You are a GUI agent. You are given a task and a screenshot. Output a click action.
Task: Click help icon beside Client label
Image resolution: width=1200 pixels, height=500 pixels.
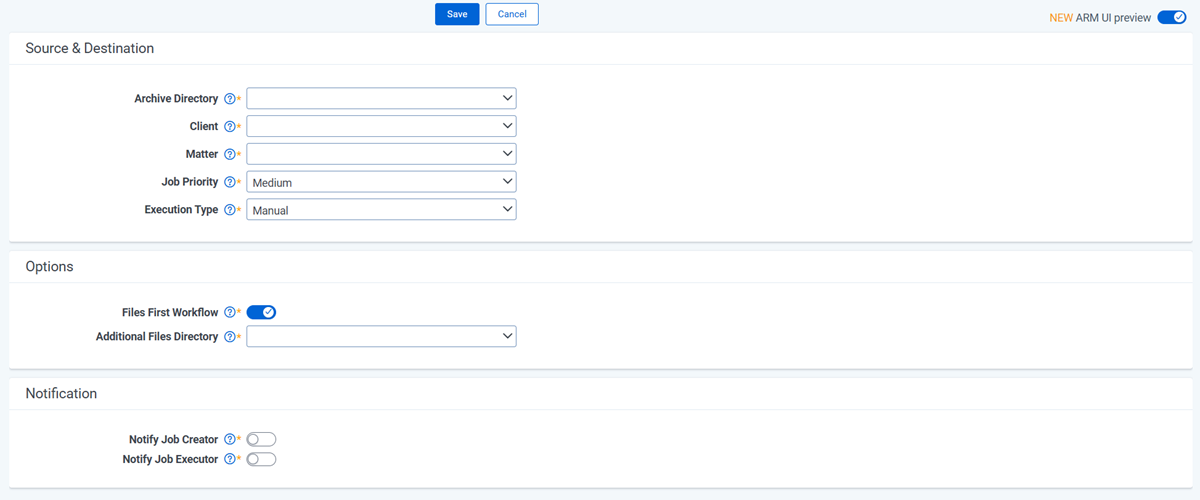230,127
